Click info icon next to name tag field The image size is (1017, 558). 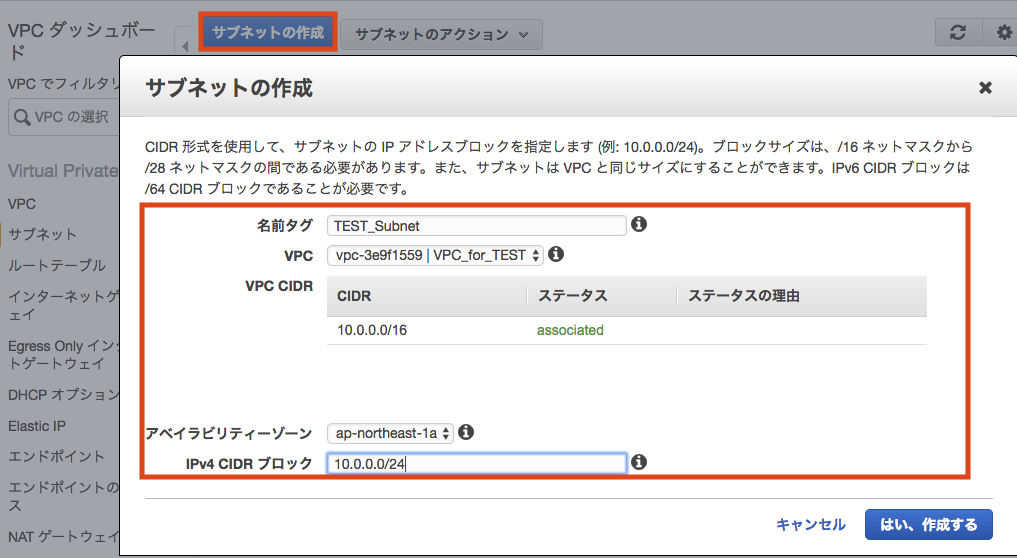(639, 224)
